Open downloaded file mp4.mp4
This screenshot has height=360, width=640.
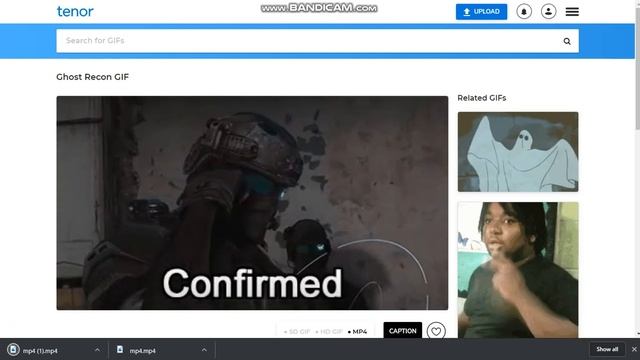[x=142, y=351]
